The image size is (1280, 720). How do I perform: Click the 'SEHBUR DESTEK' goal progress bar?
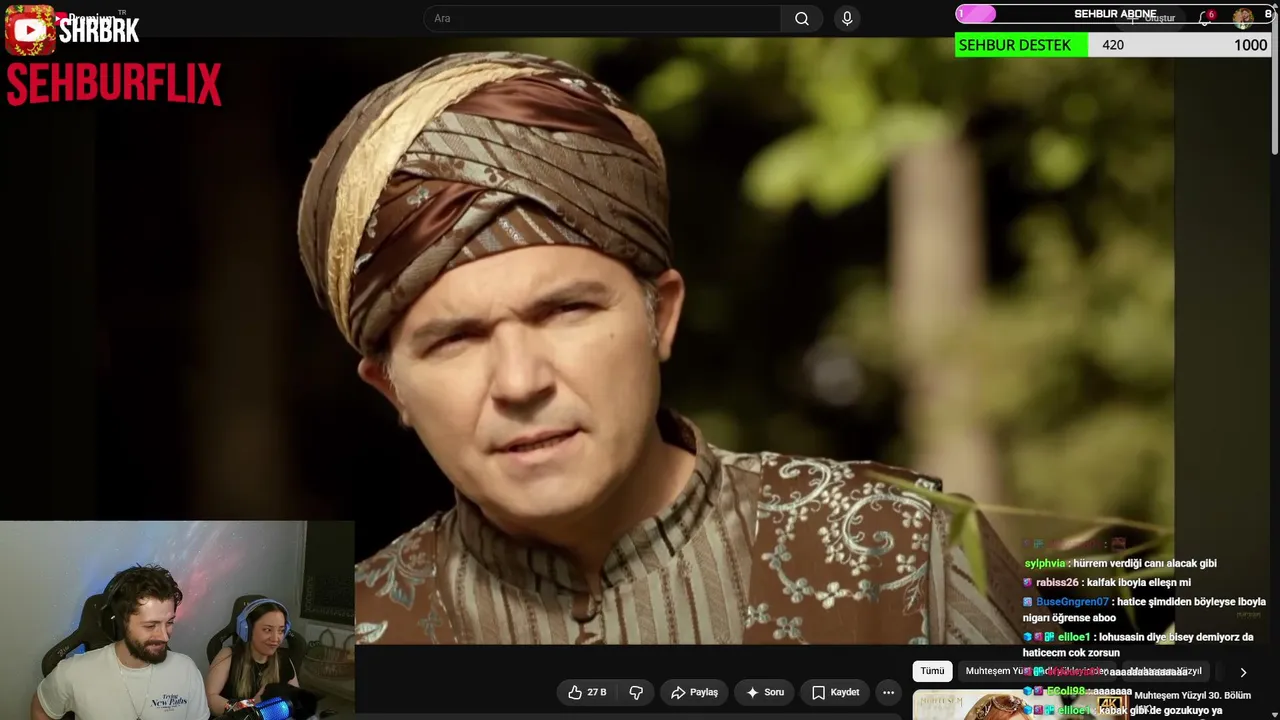(1113, 45)
